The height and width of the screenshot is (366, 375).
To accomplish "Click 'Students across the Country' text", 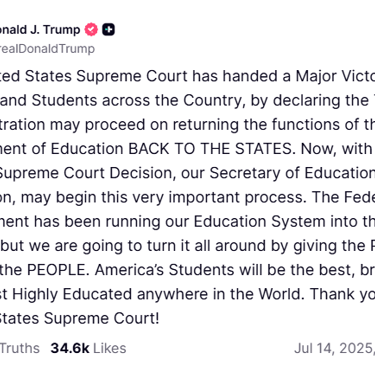I will pyautogui.click(x=138, y=100).
